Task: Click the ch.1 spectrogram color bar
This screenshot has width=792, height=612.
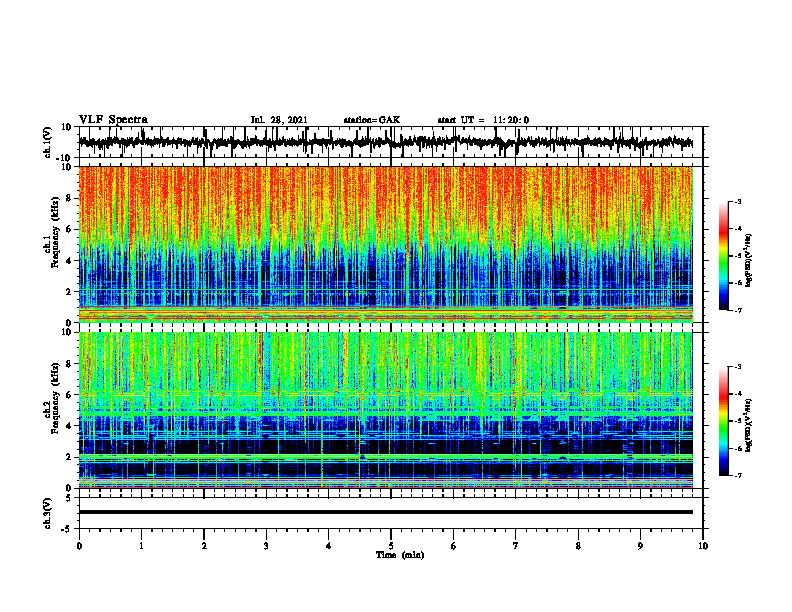Action: 723,256
